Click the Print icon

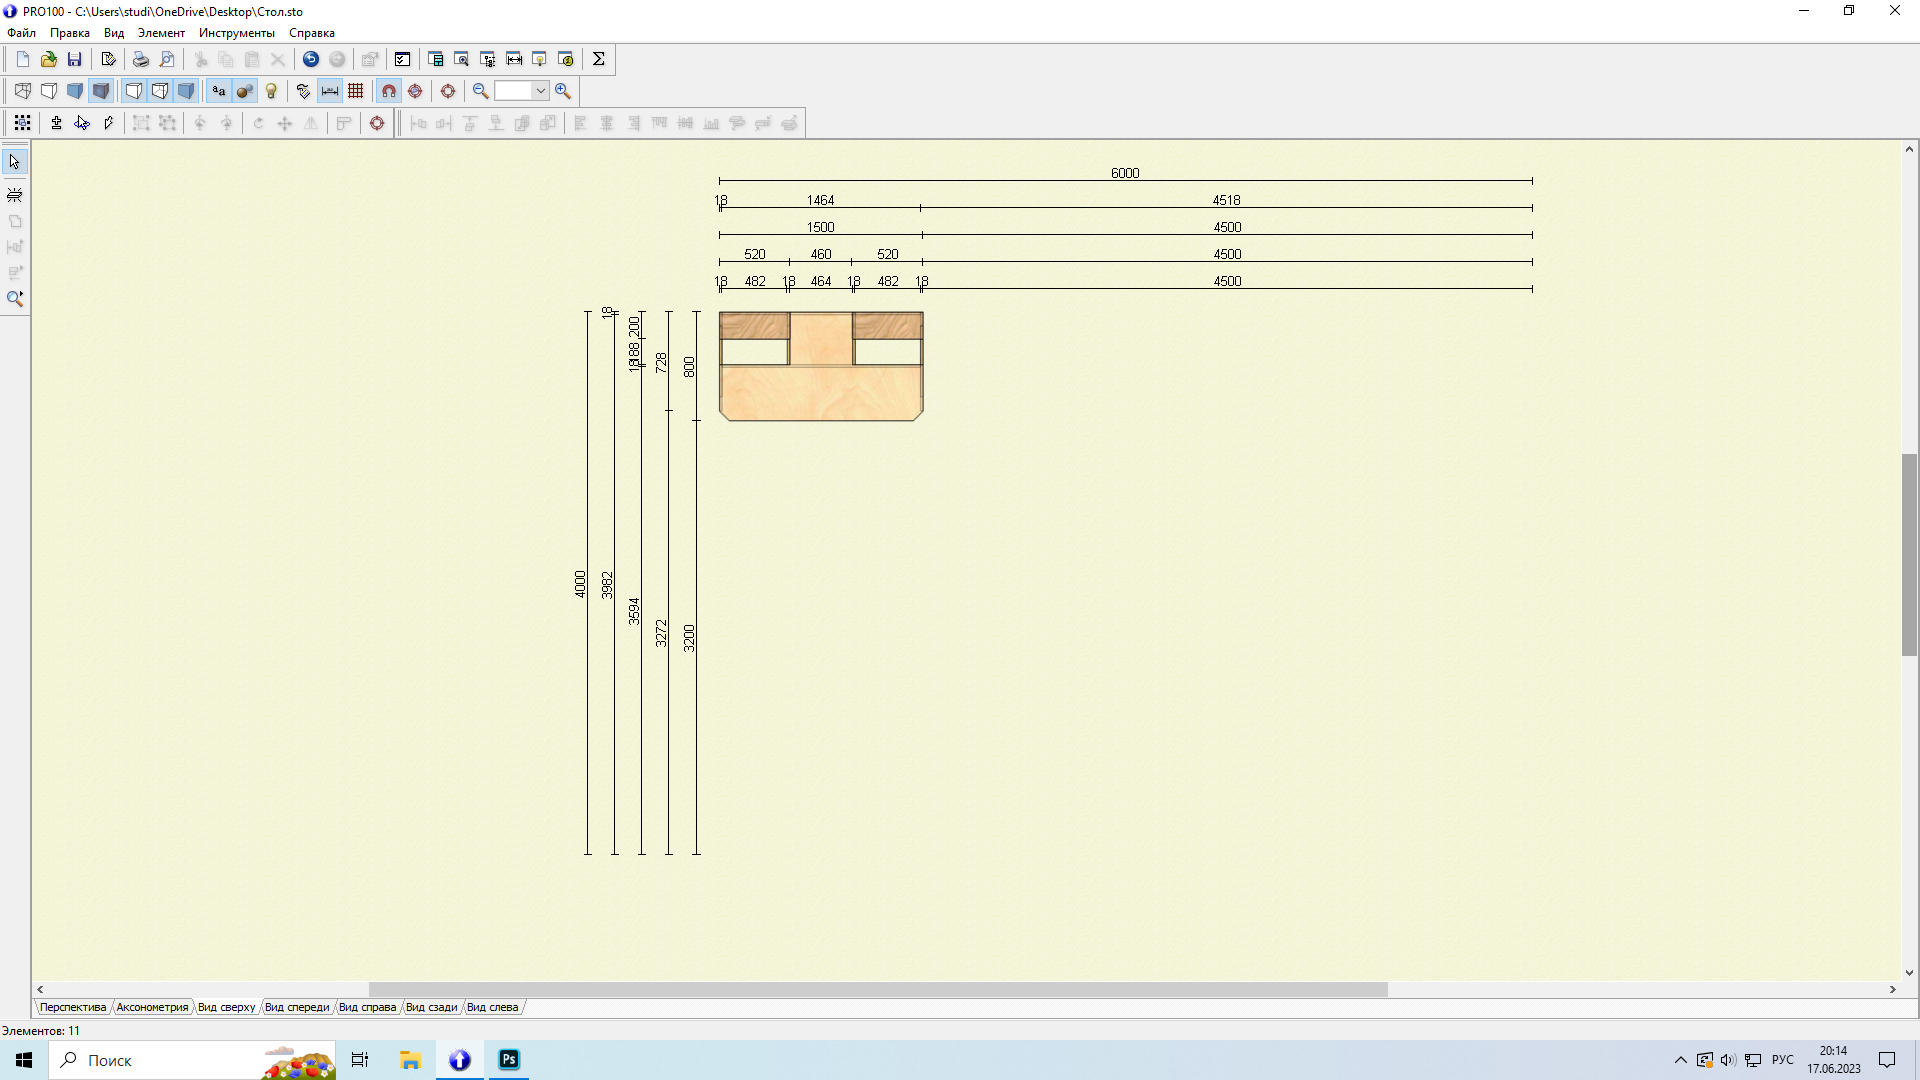141,59
